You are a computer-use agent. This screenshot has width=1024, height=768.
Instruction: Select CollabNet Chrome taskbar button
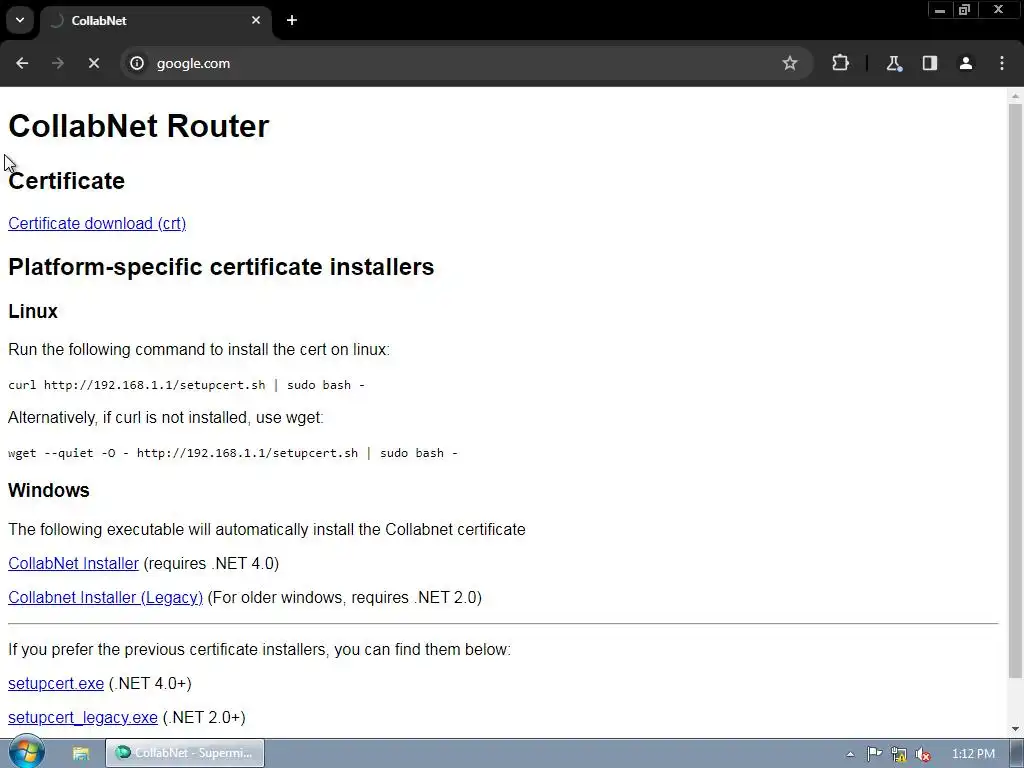pyautogui.click(x=185, y=753)
